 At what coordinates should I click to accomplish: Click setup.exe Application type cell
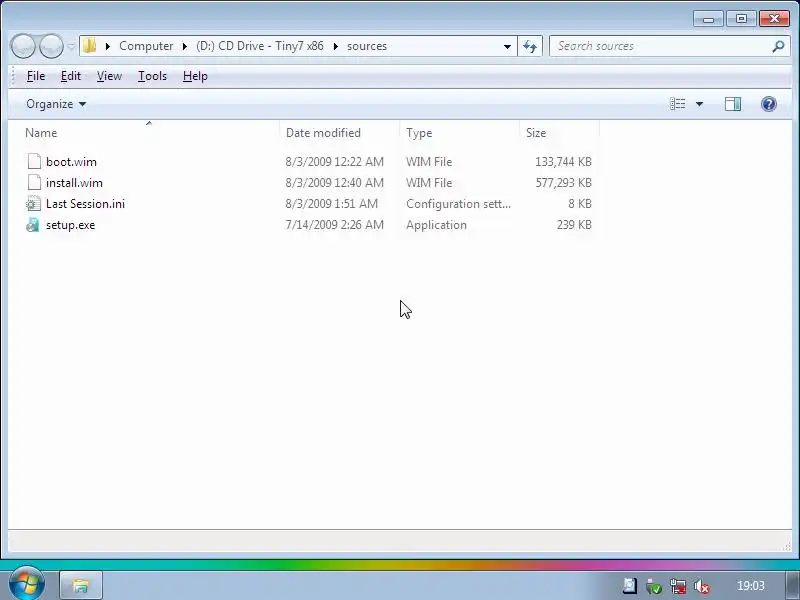click(x=436, y=225)
